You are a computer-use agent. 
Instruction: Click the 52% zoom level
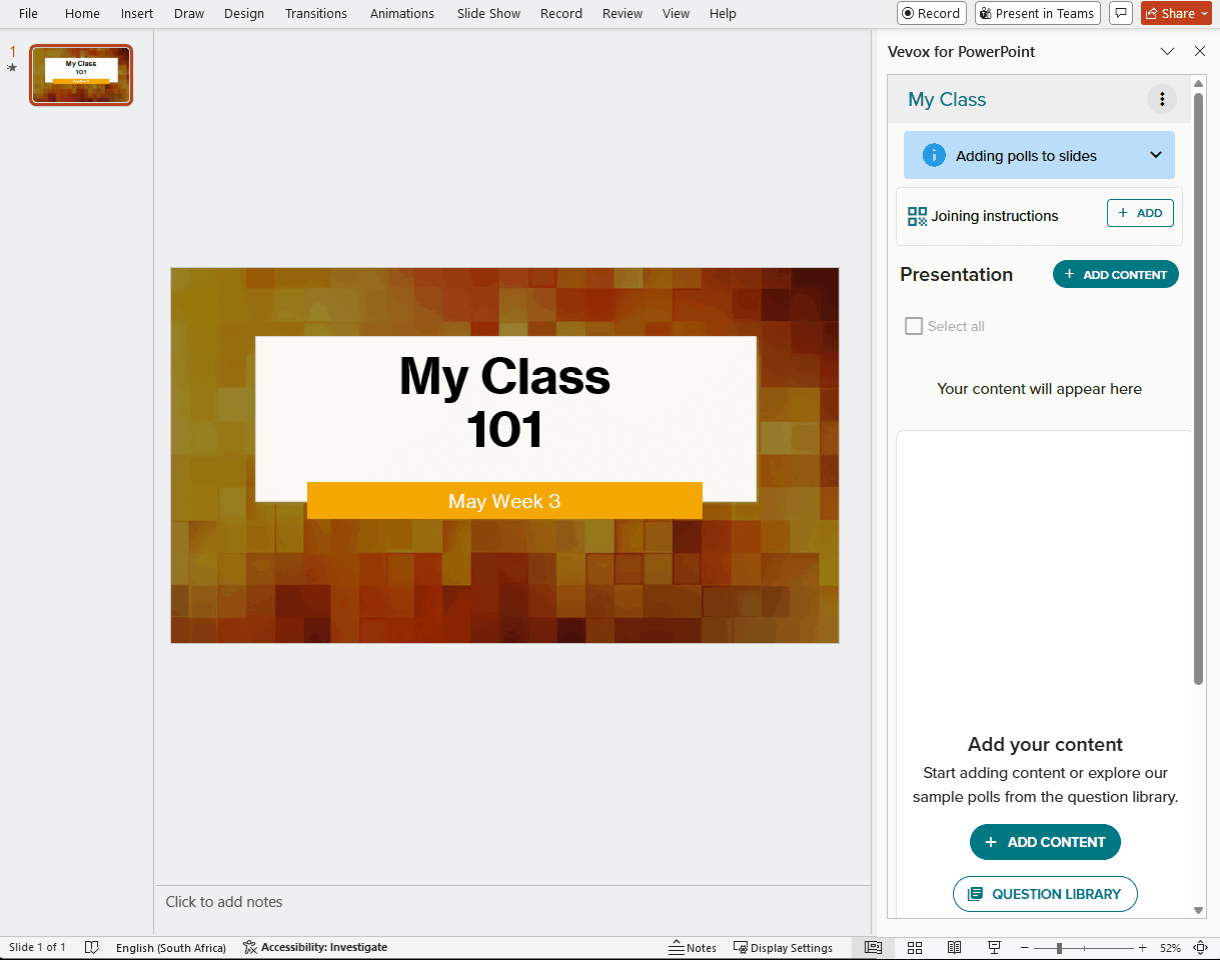click(x=1170, y=947)
